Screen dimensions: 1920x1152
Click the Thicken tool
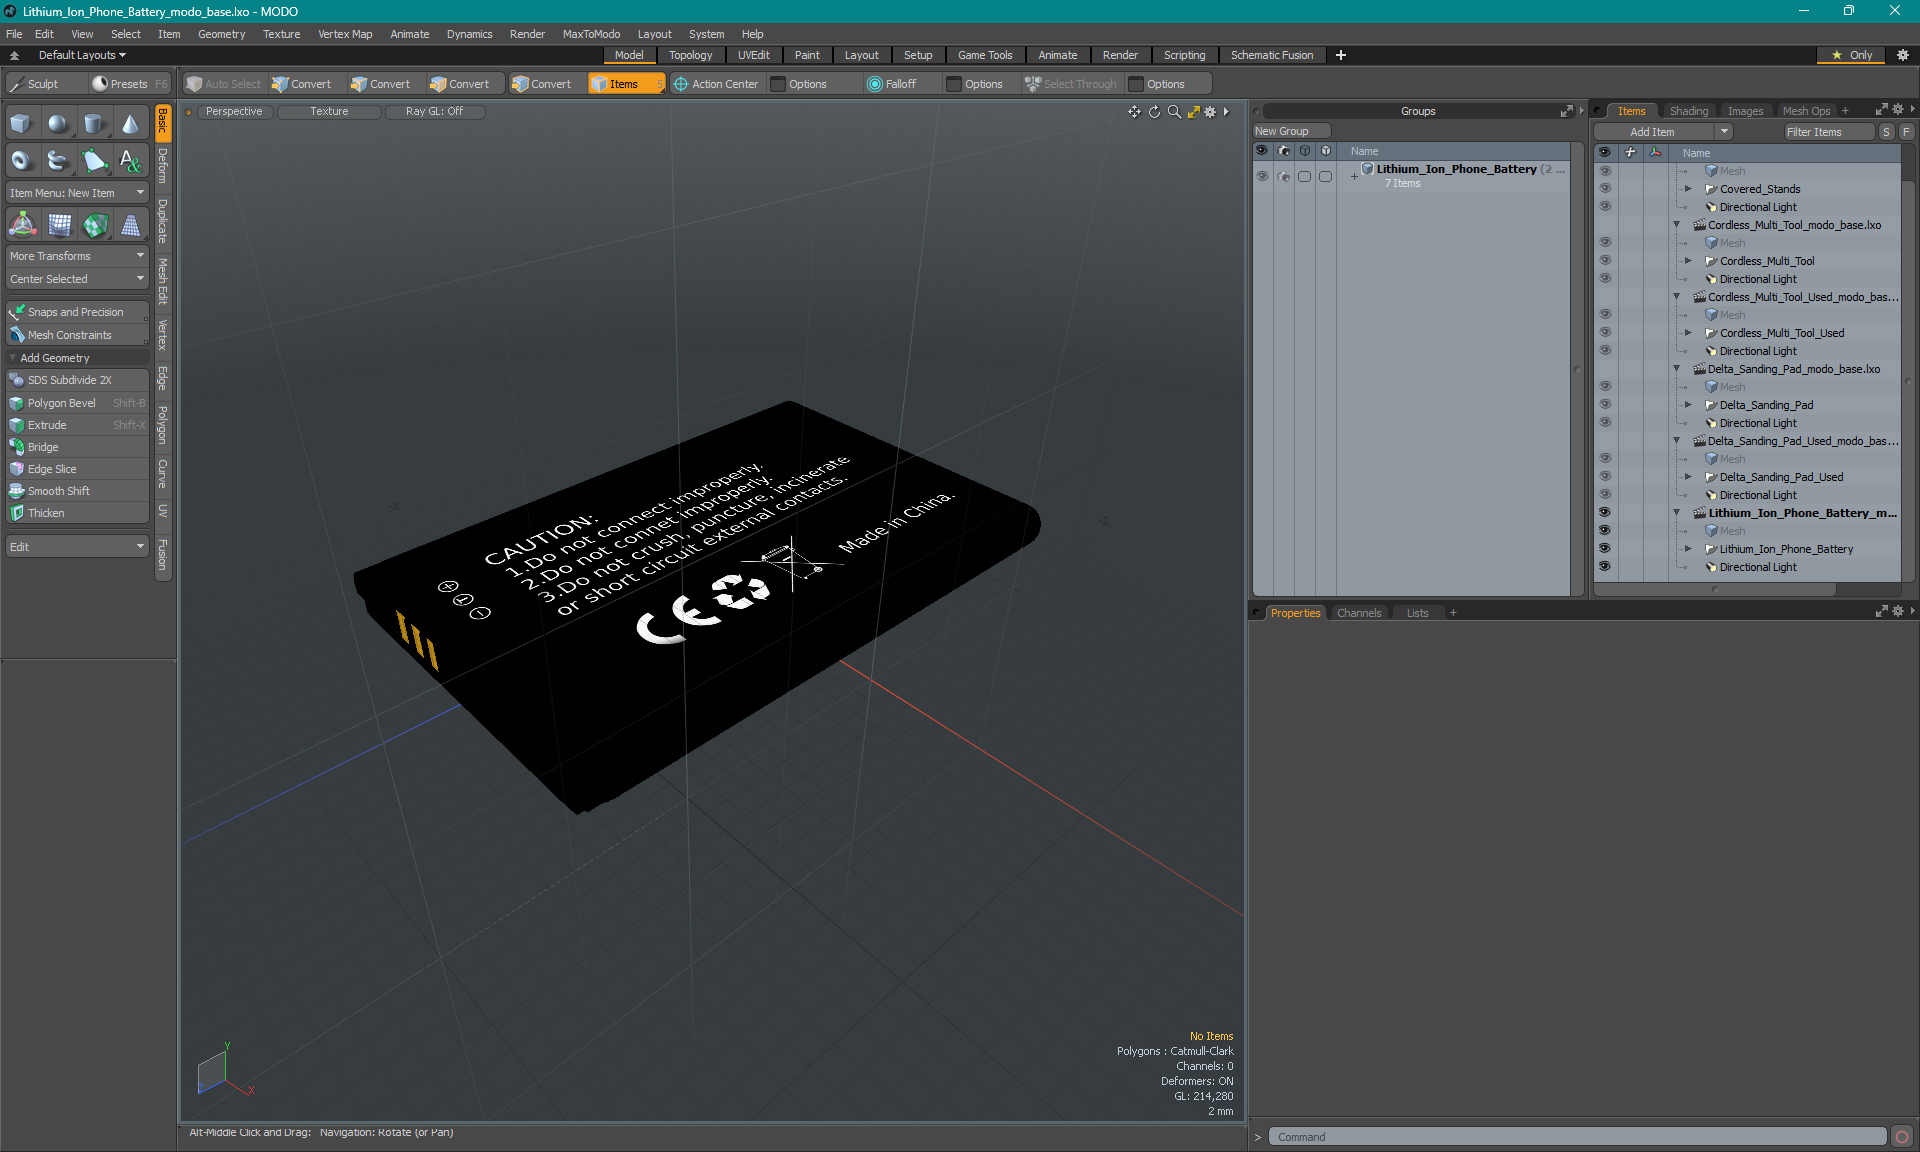click(77, 513)
